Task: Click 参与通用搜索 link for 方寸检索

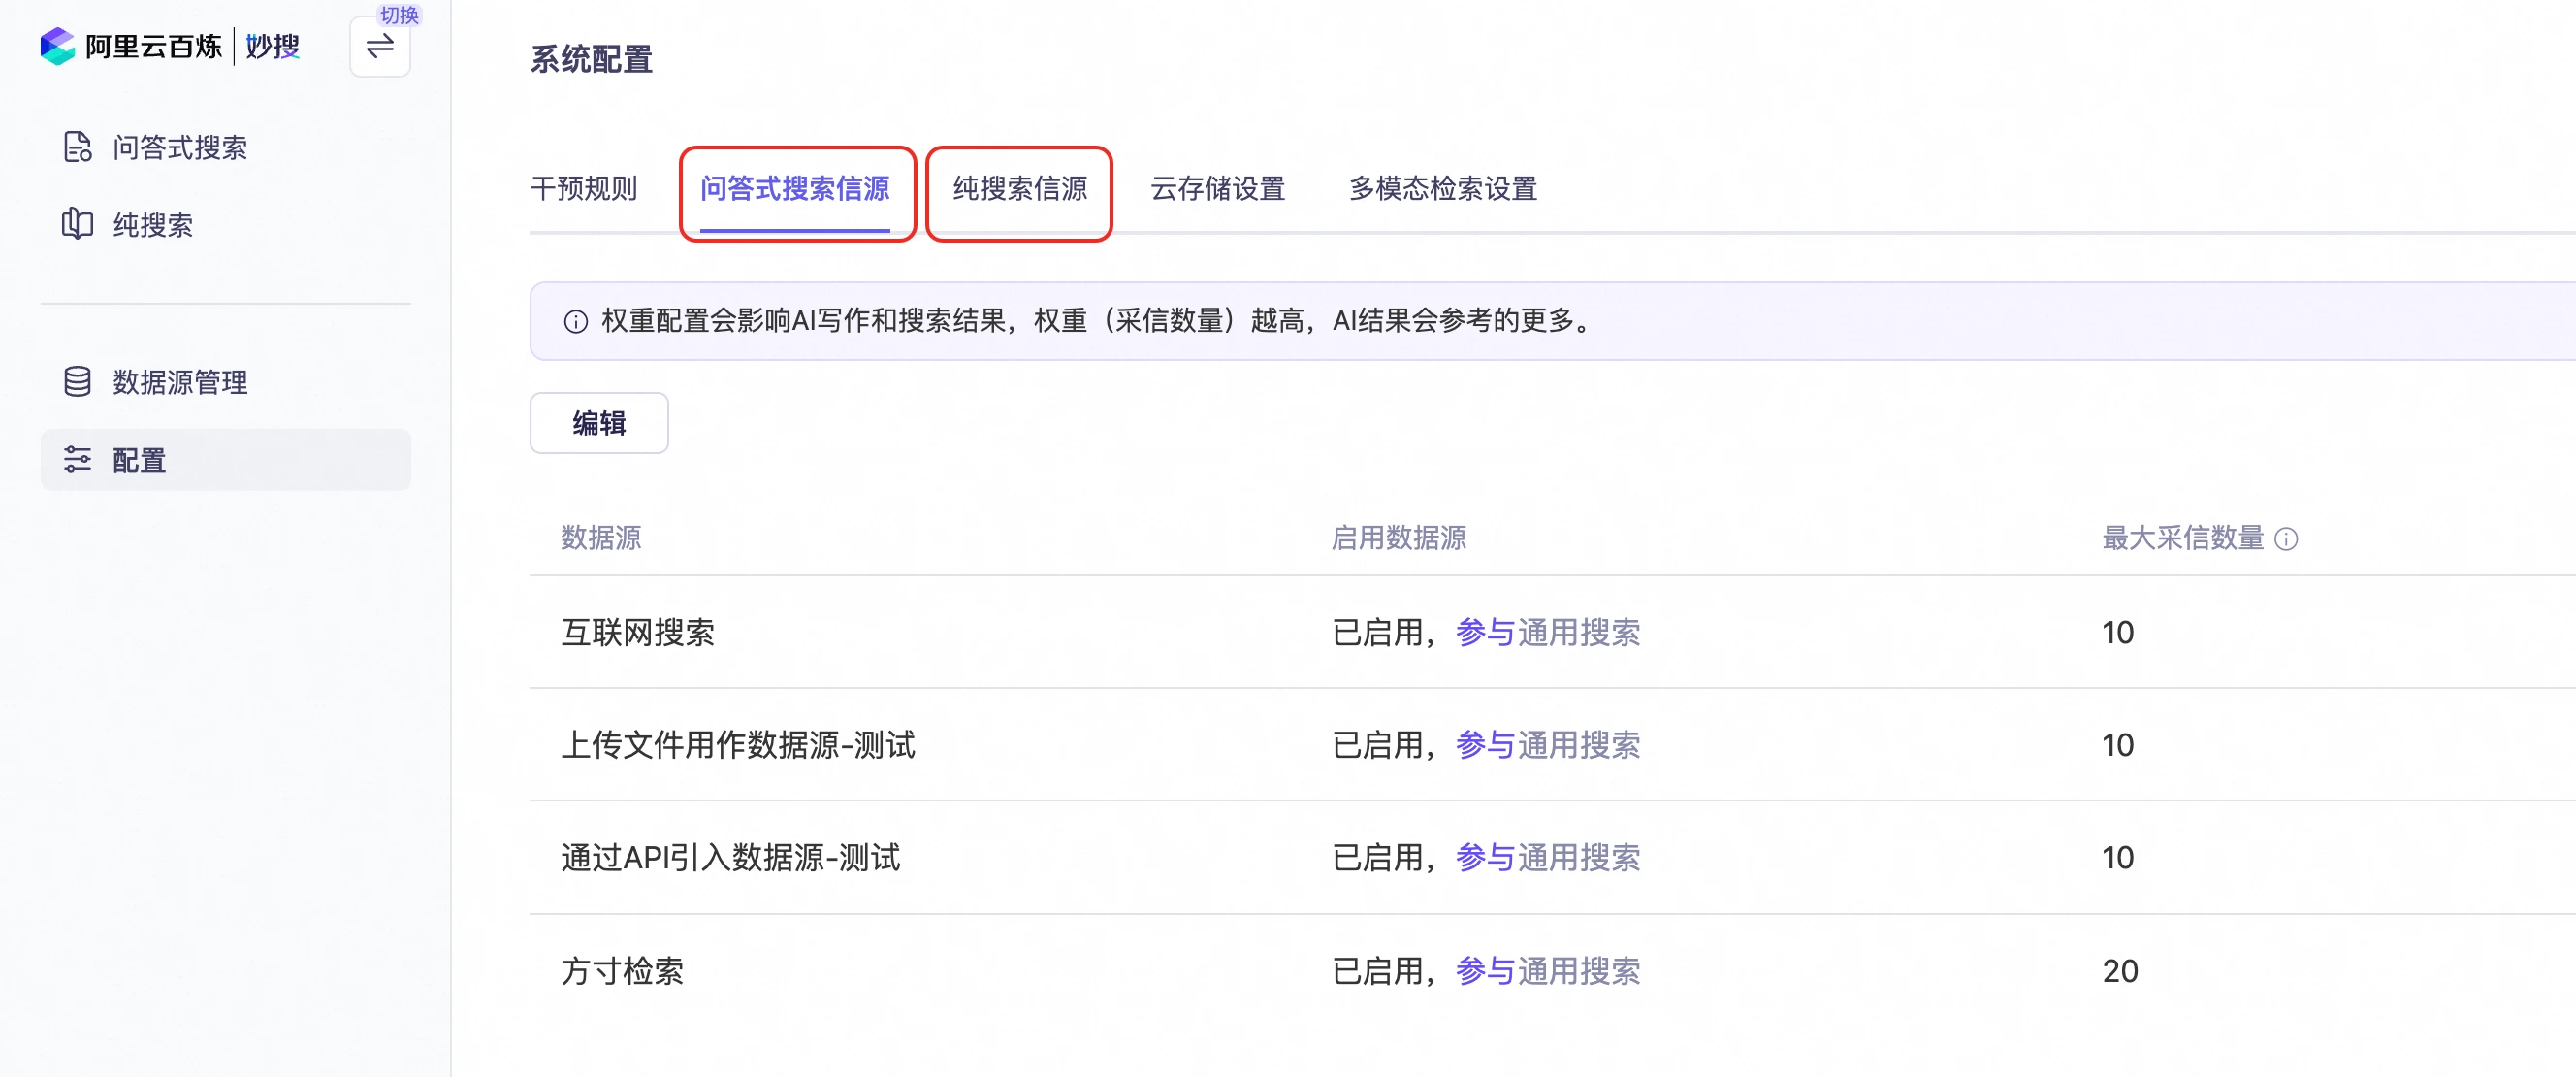Action: click(1547, 970)
